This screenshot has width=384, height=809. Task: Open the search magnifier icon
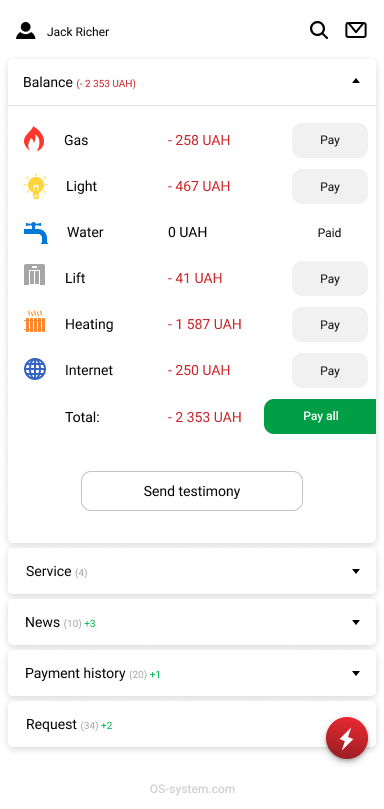(318, 30)
